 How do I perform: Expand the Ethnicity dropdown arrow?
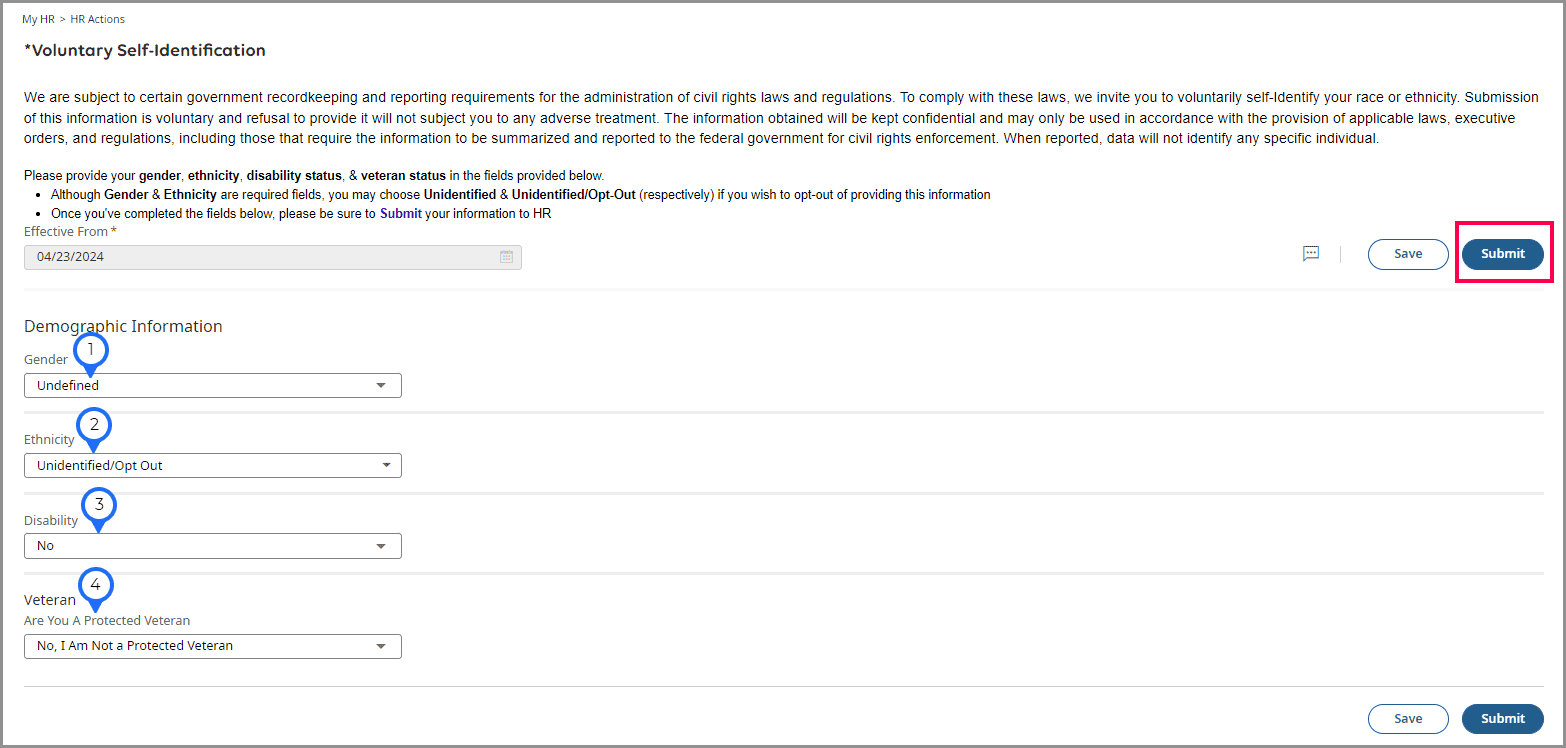pyautogui.click(x=386, y=466)
